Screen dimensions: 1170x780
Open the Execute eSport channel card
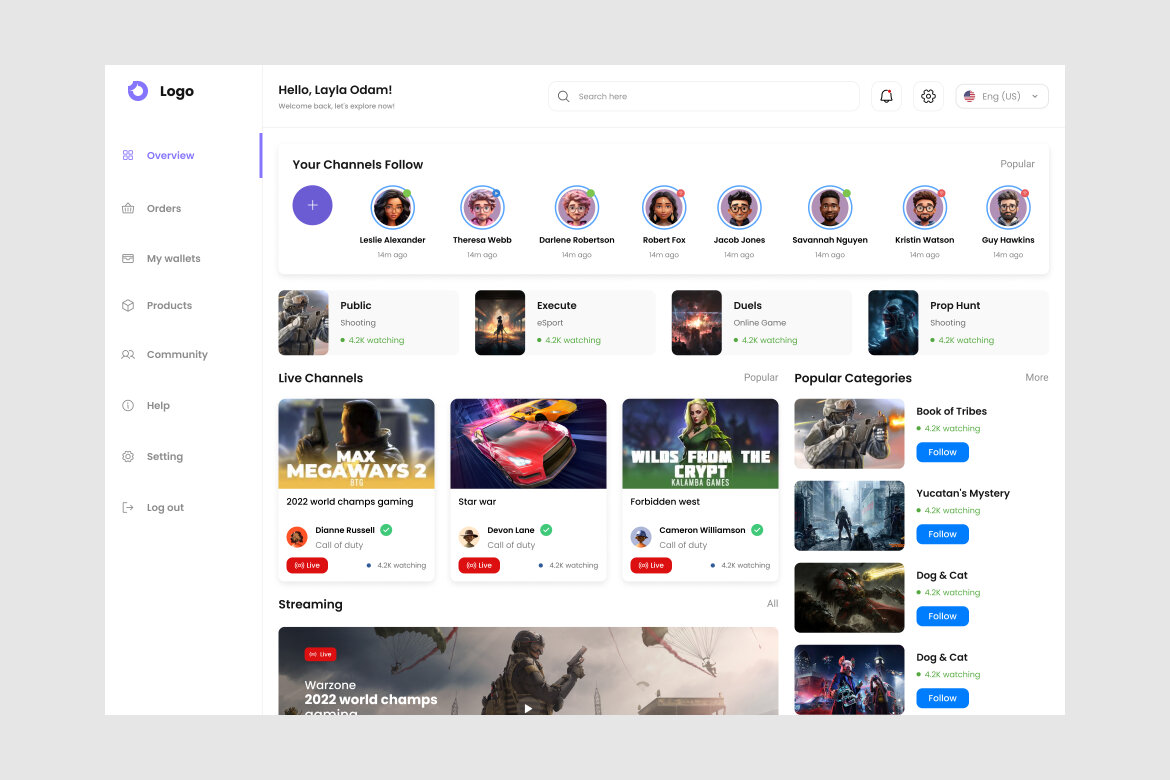pyautogui.click(x=565, y=322)
